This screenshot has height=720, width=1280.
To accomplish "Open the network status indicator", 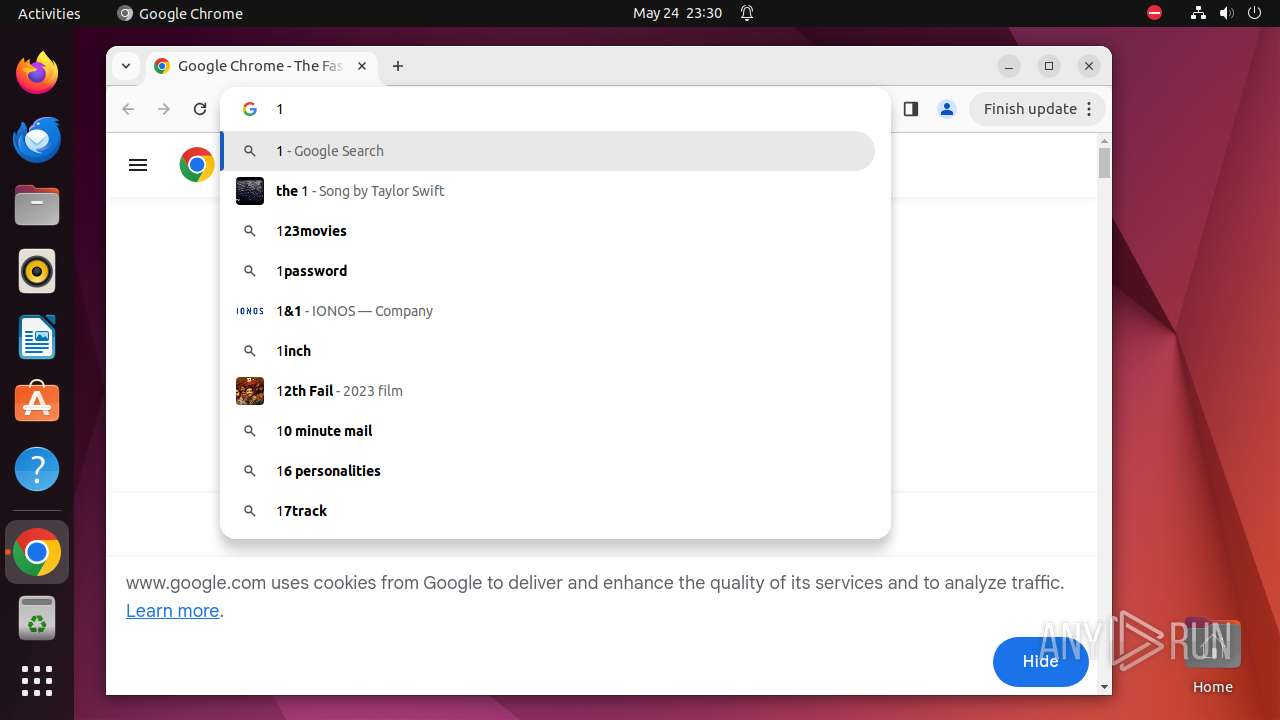I will click(1198, 13).
